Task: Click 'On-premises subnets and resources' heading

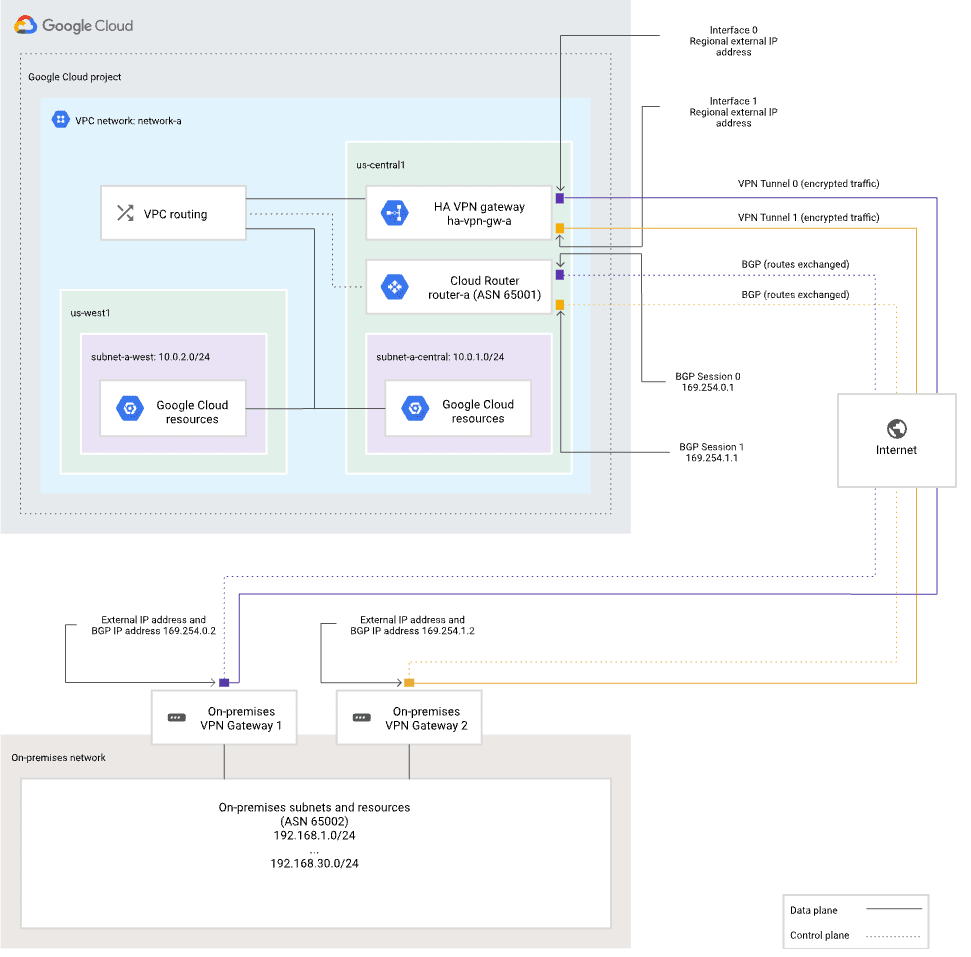Action: [314, 807]
